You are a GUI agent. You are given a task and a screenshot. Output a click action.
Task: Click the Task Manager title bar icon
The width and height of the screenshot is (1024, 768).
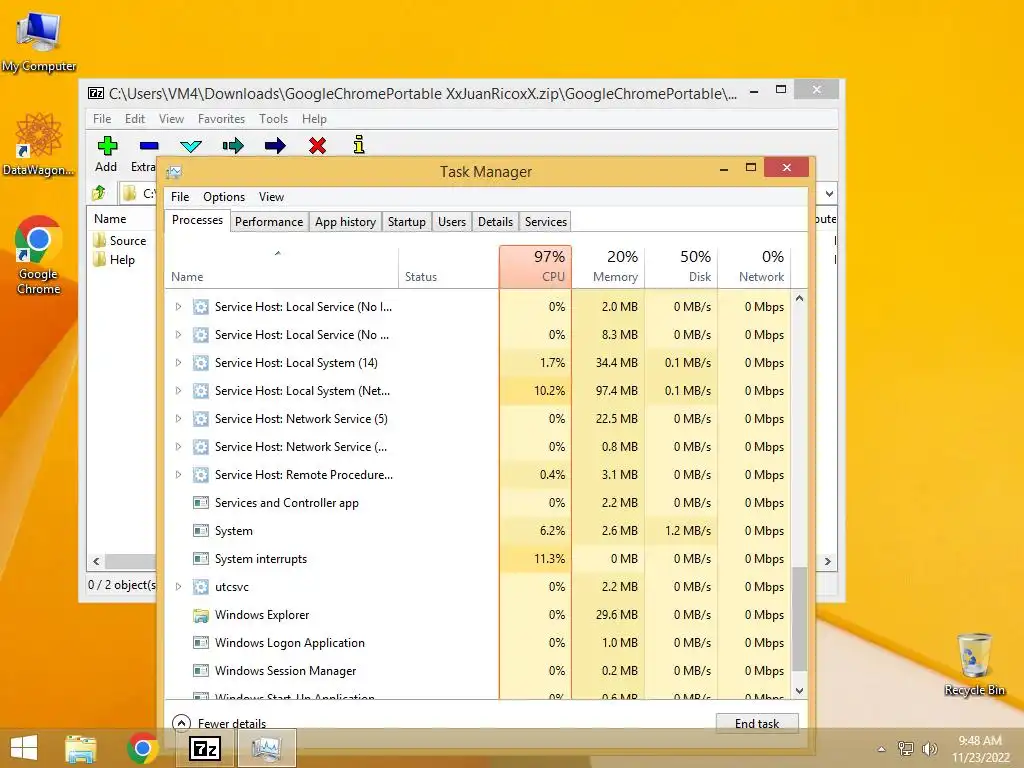[x=174, y=172]
